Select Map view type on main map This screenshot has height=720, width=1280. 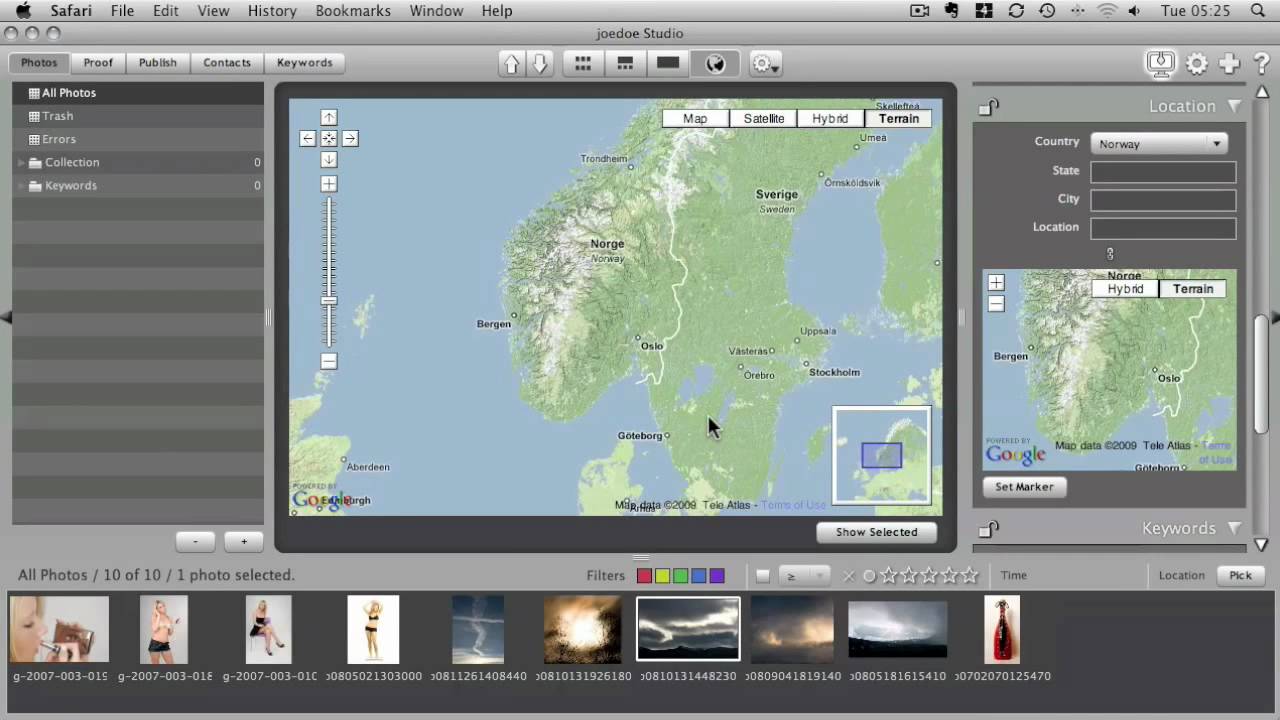pos(695,118)
